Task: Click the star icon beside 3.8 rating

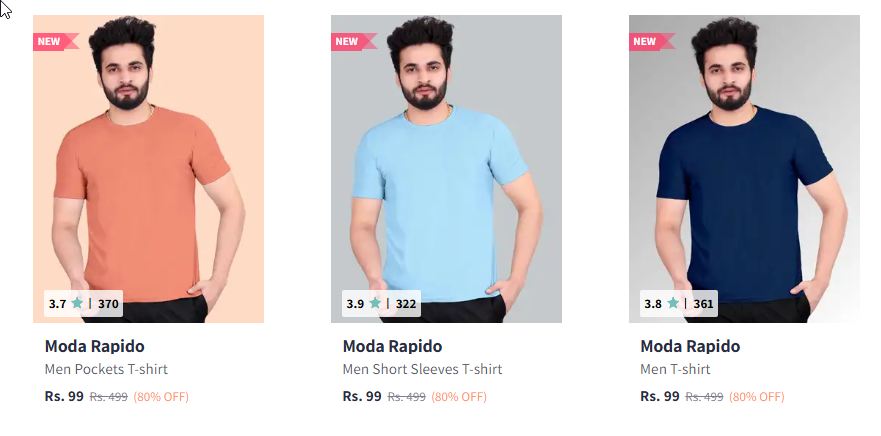Action: pos(673,303)
